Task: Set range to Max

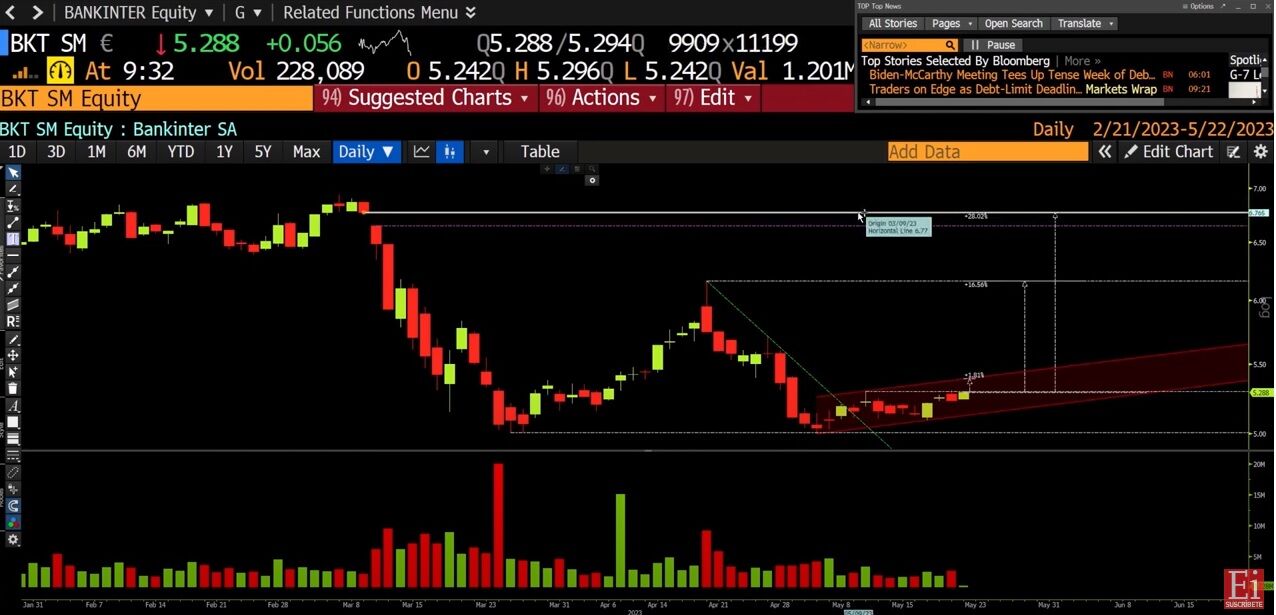Action: click(306, 152)
